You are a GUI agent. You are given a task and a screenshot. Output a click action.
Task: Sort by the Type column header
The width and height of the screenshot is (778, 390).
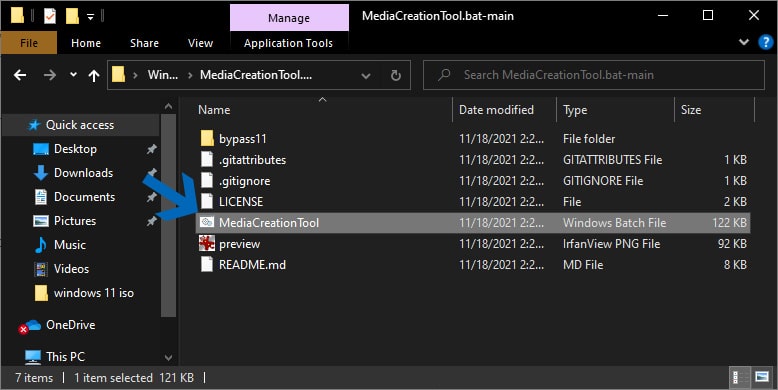pyautogui.click(x=575, y=110)
